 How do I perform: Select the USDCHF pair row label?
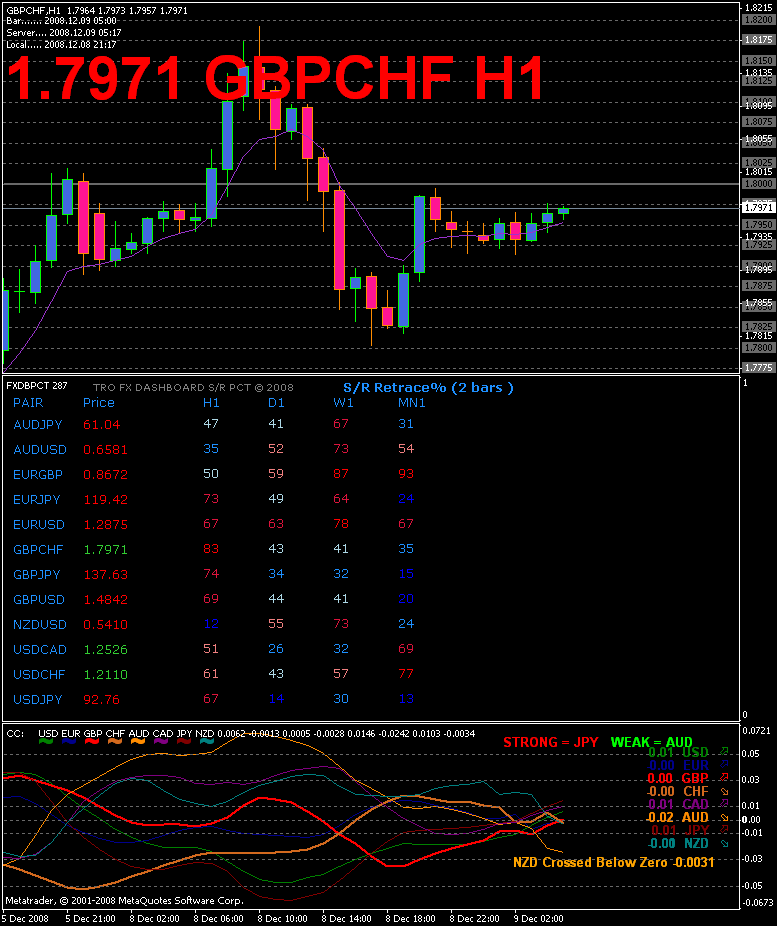tap(39, 674)
